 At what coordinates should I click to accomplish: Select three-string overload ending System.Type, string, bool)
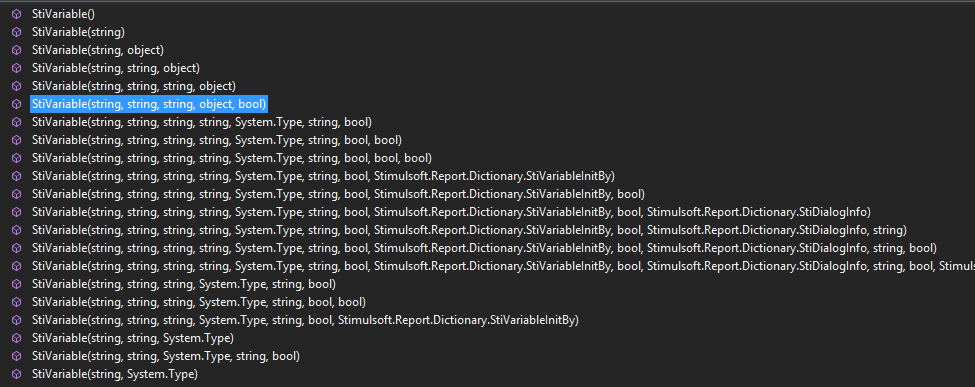point(183,284)
